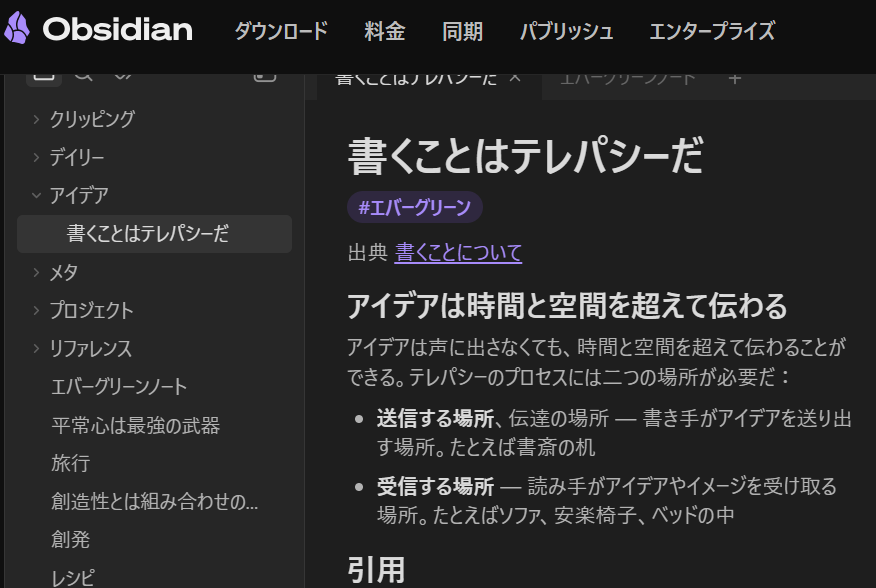The image size is (876, 588).
Task: Follow the 書くことについて source link
Action: pyautogui.click(x=458, y=253)
